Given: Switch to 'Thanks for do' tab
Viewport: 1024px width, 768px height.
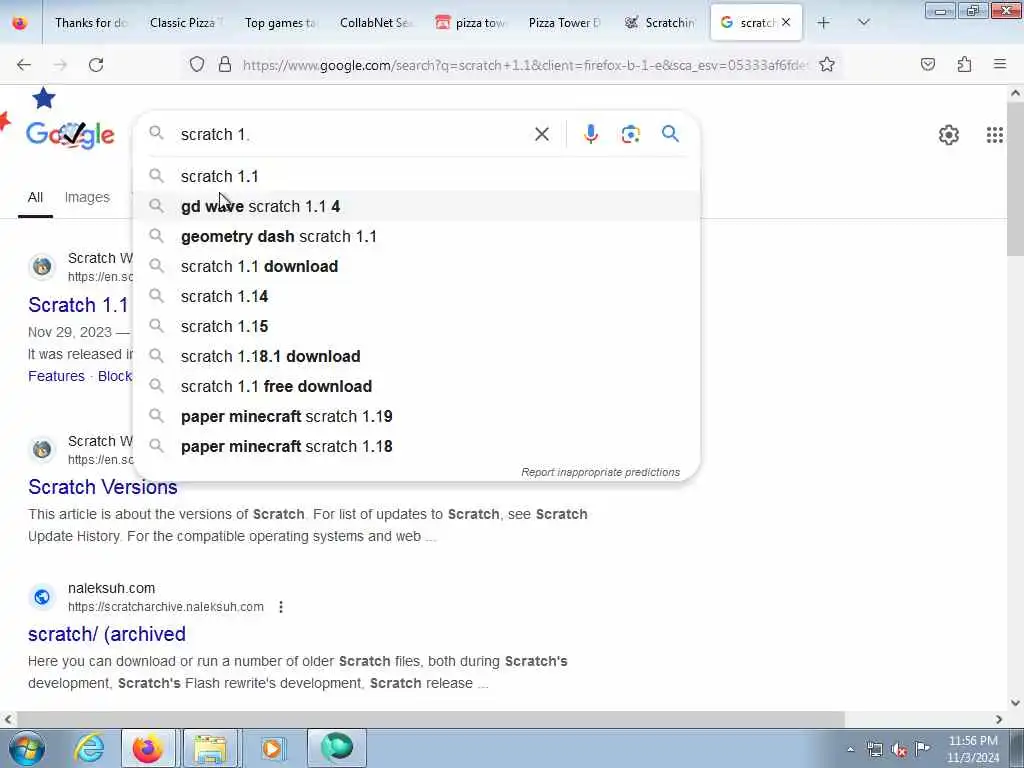Looking at the screenshot, I should point(90,23).
